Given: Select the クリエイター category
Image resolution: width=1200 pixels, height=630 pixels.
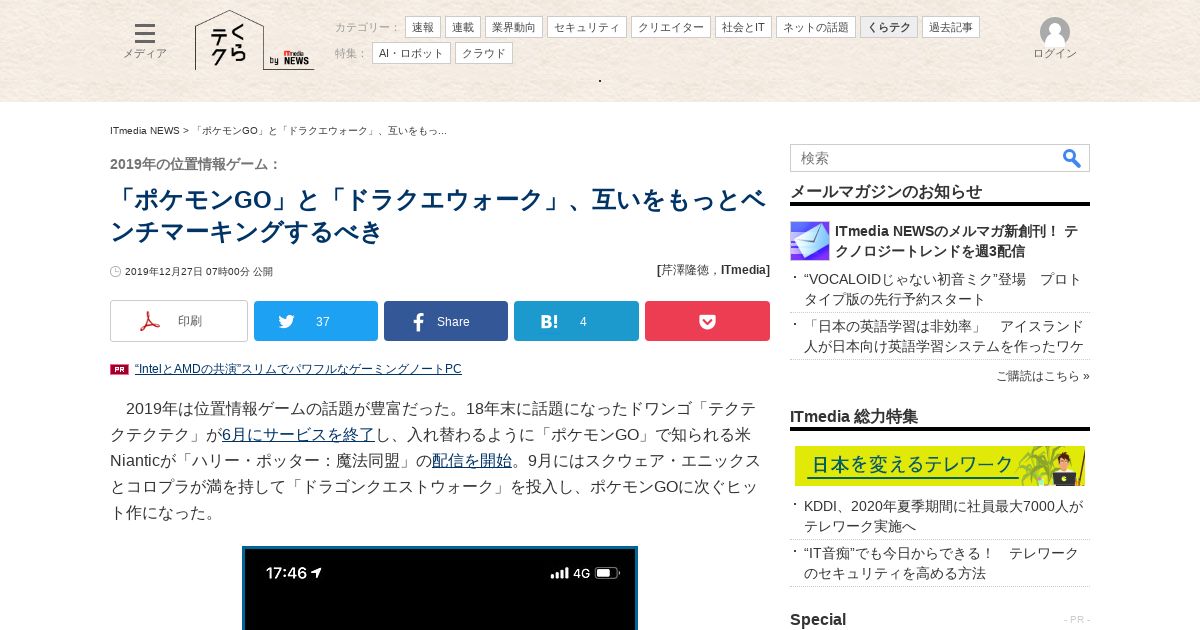Looking at the screenshot, I should click(x=671, y=27).
